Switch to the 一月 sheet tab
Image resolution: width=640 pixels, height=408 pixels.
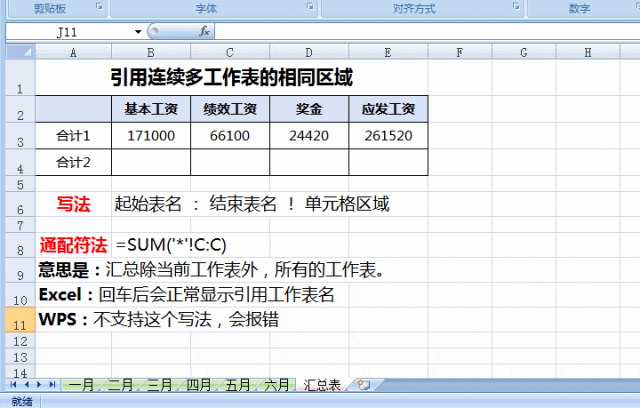point(81,385)
